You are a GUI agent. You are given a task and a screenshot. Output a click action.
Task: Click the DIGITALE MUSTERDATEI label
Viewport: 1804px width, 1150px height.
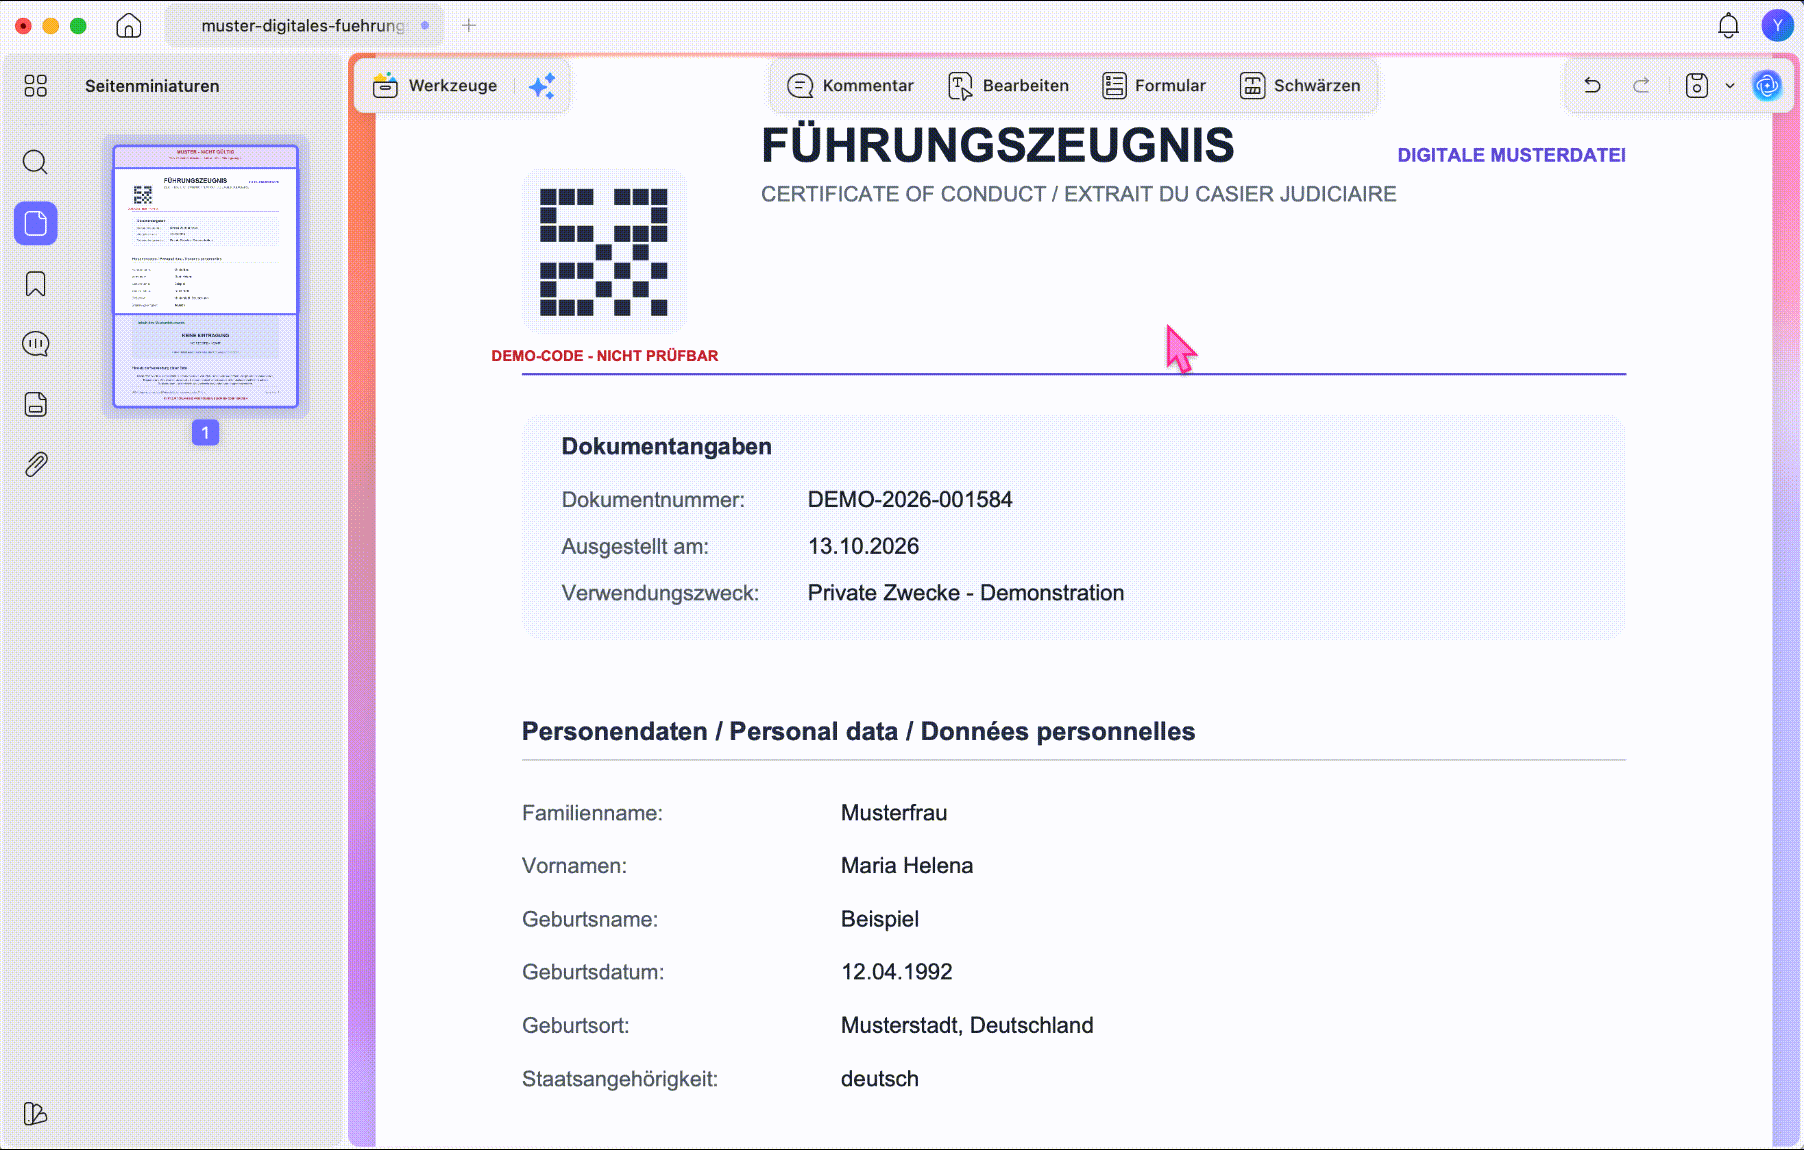[x=1511, y=155]
